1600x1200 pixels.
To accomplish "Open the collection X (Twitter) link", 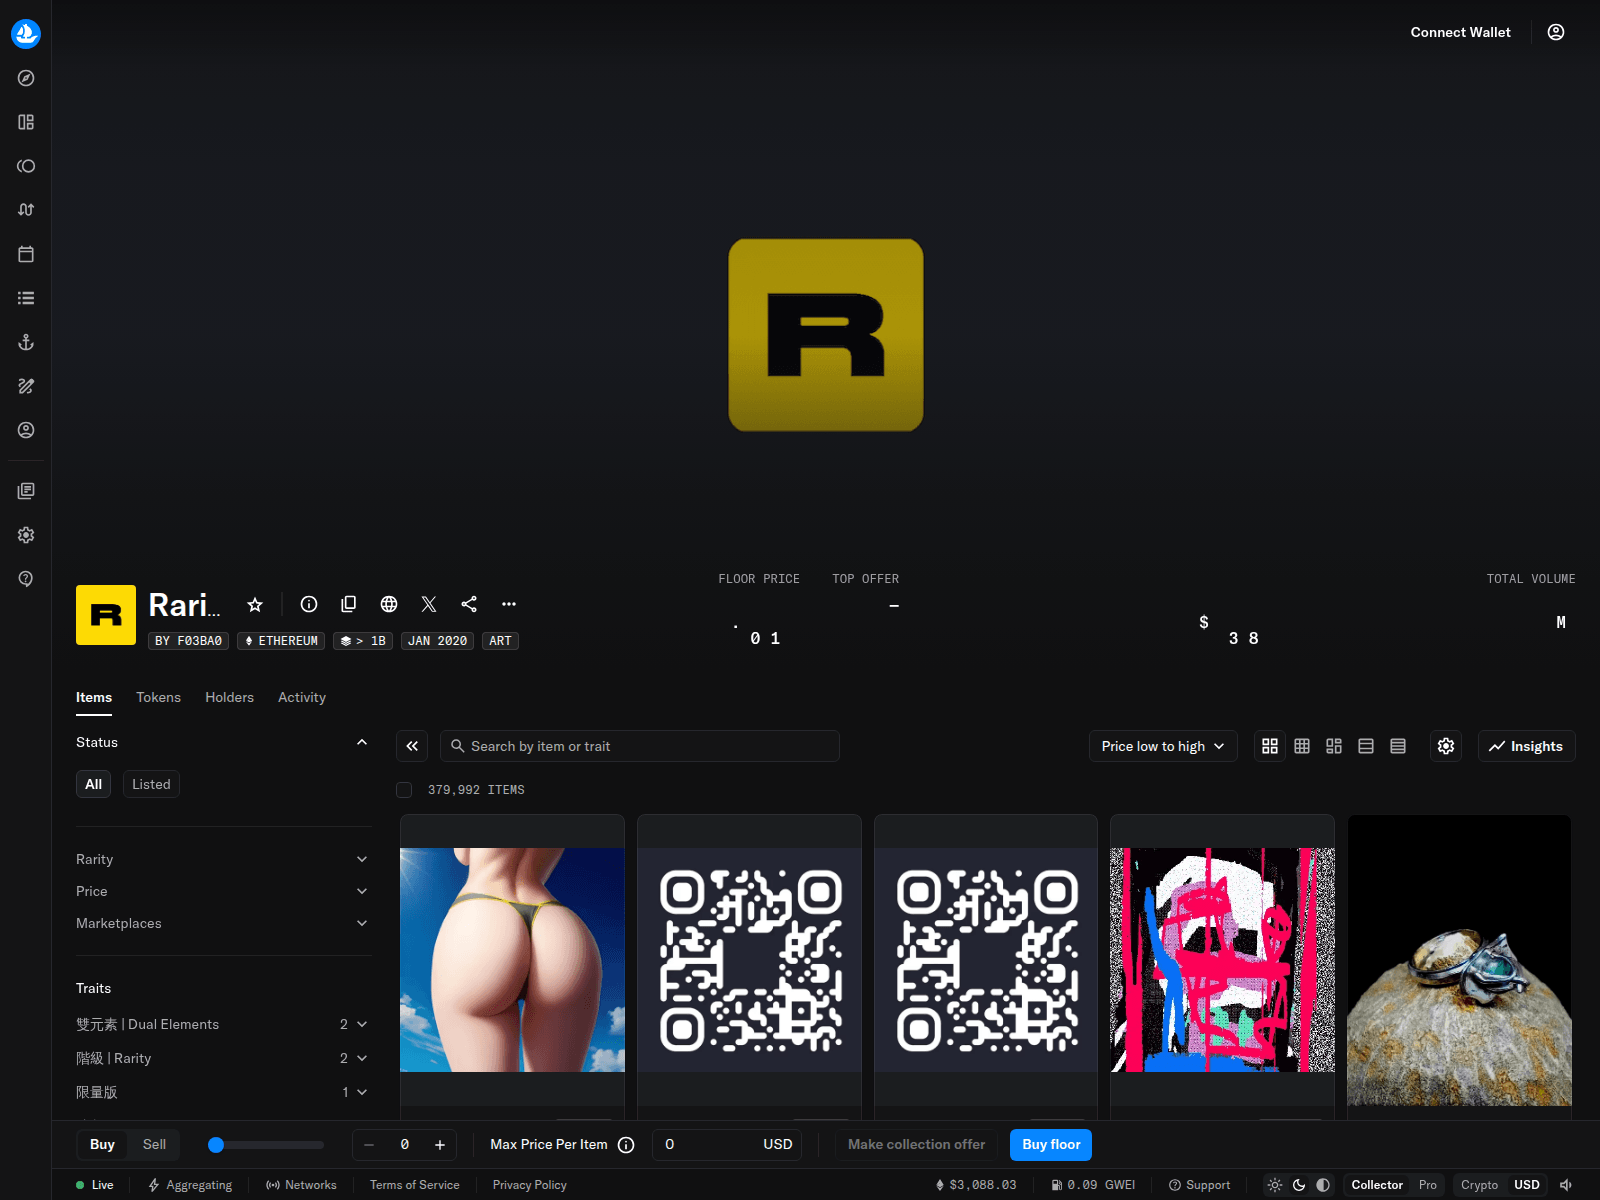I will coord(429,604).
